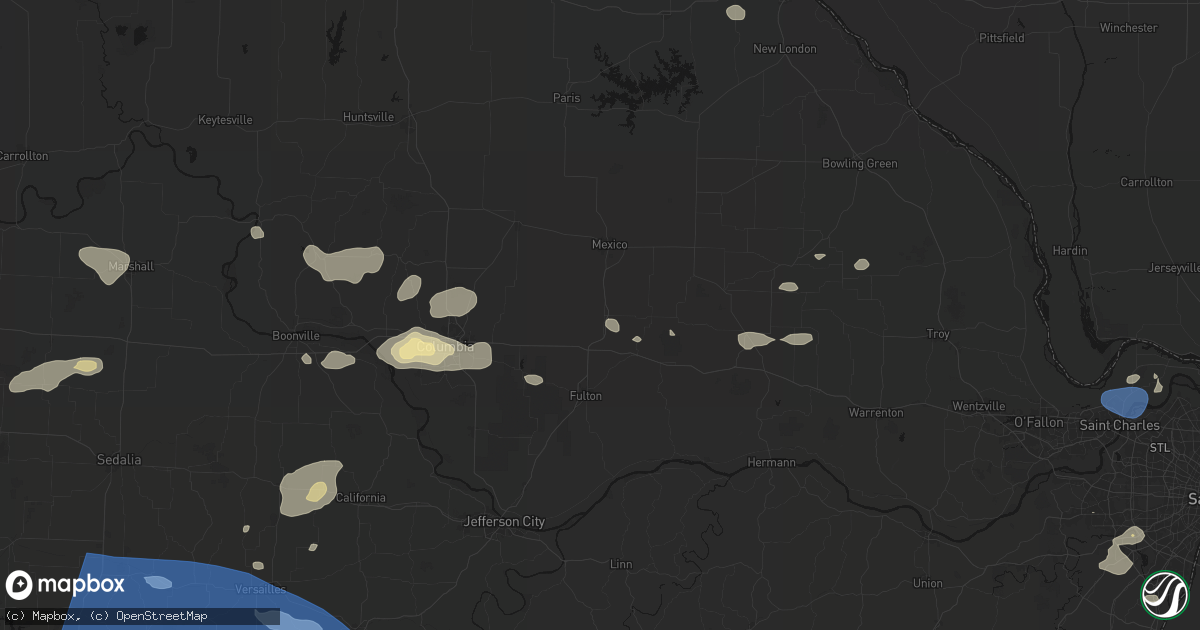Click the Paris town label
1200x630 pixels.
click(567, 98)
